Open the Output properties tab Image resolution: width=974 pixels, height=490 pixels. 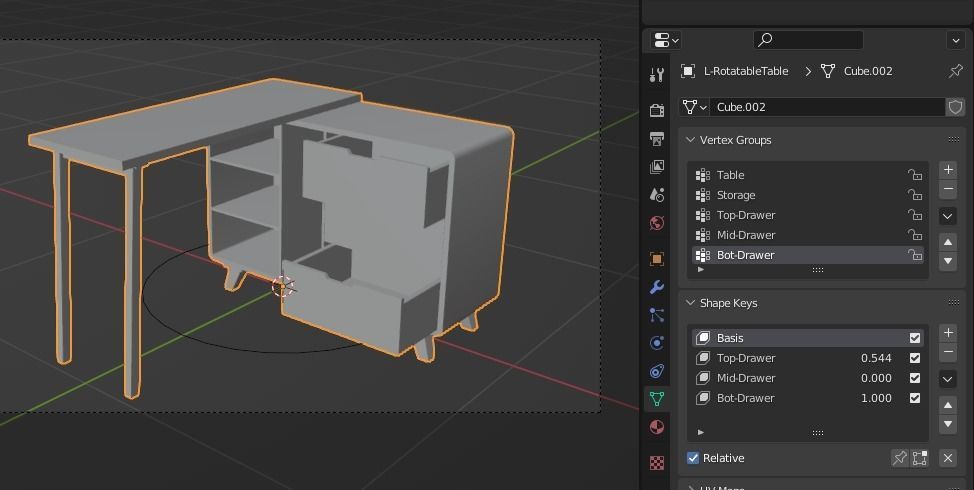(657, 138)
